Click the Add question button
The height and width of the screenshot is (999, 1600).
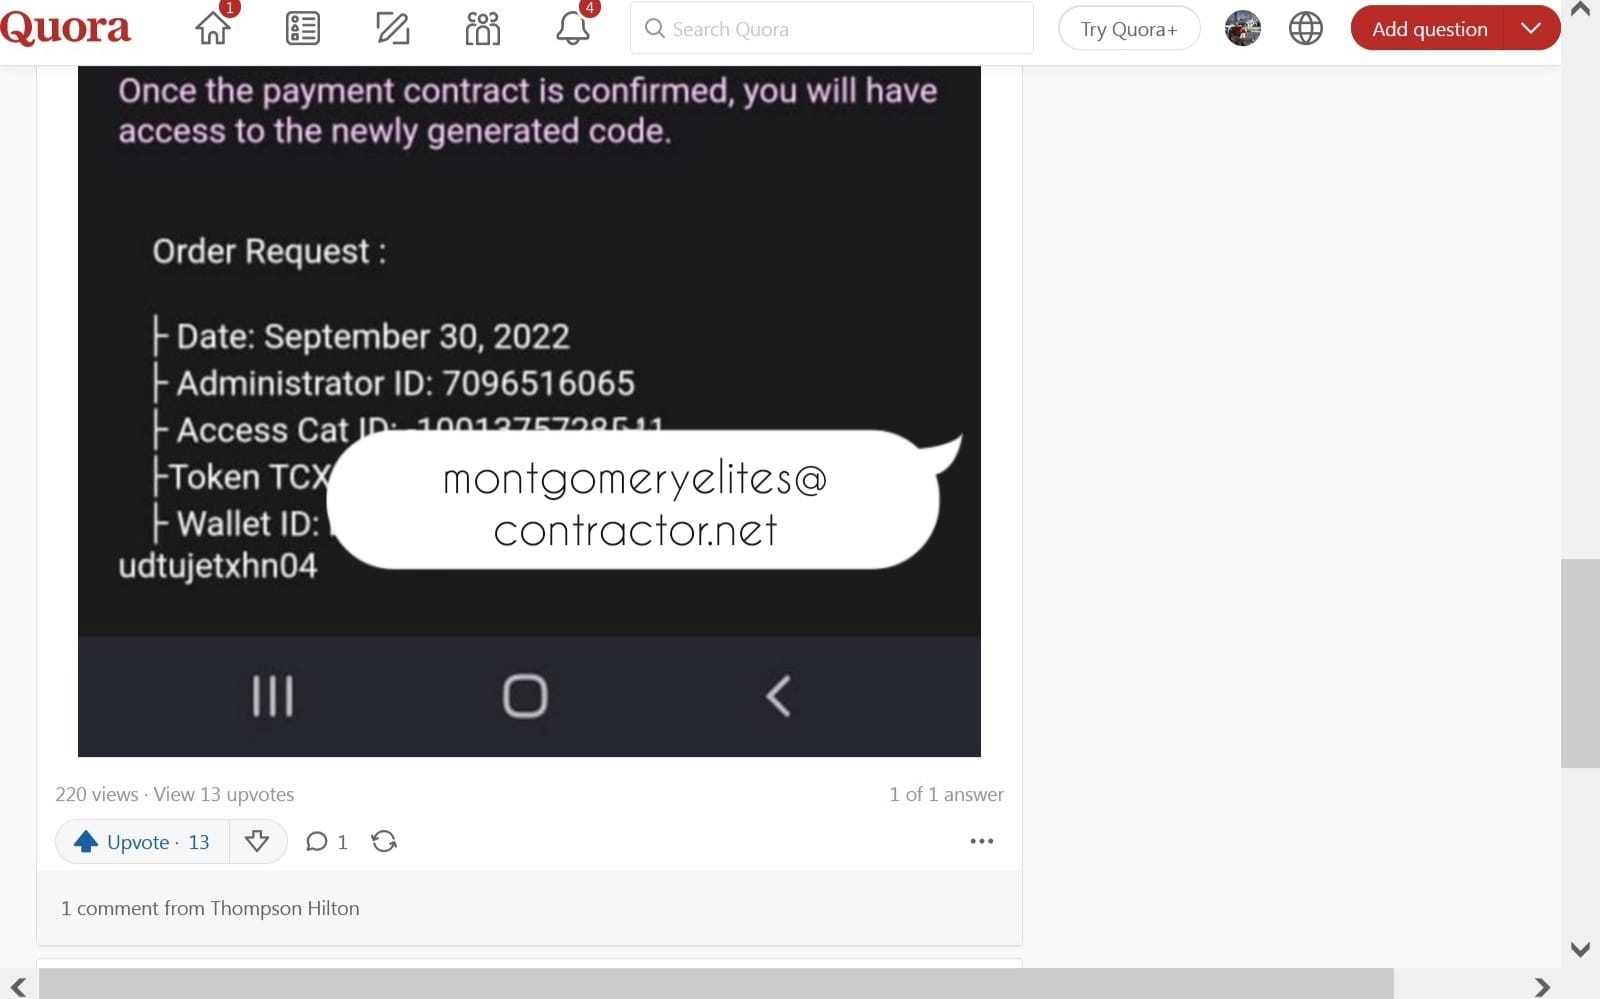coord(1428,28)
